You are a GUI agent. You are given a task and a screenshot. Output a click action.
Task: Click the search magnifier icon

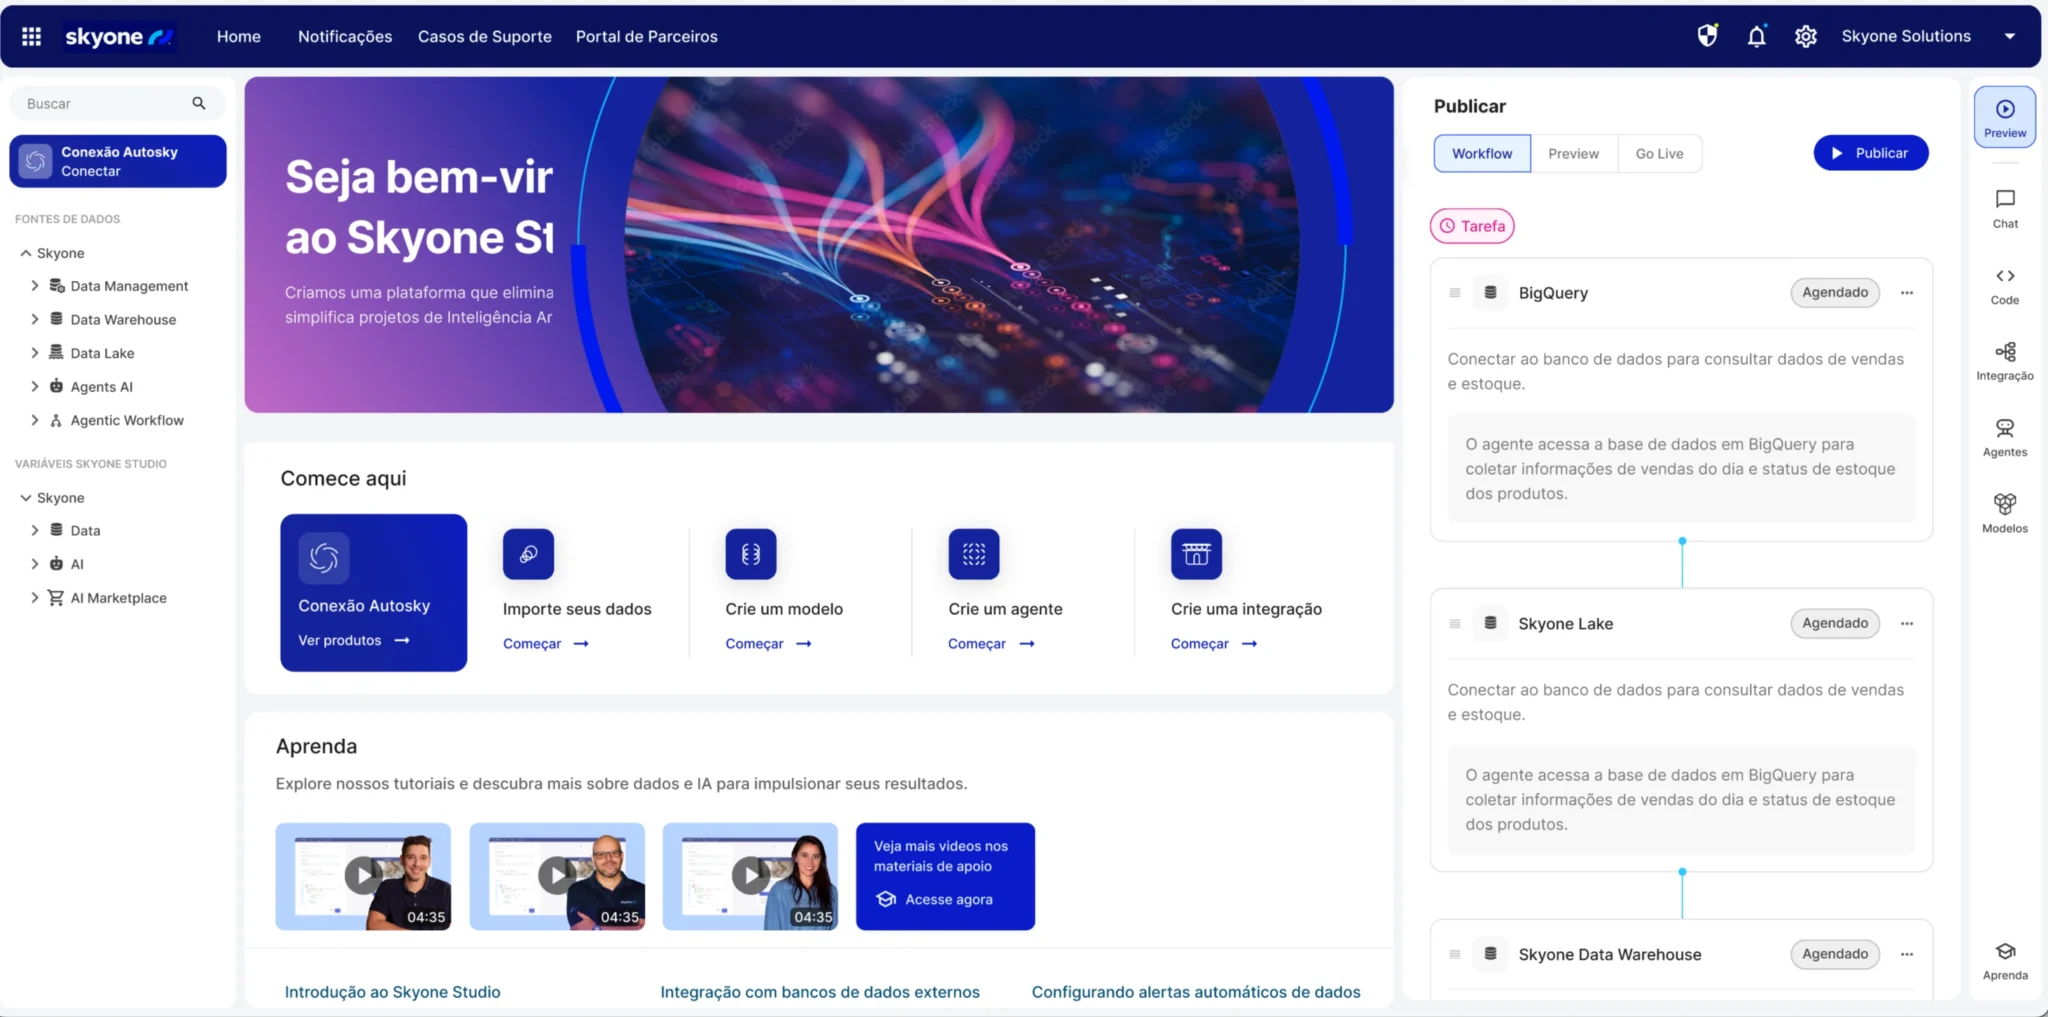click(199, 103)
